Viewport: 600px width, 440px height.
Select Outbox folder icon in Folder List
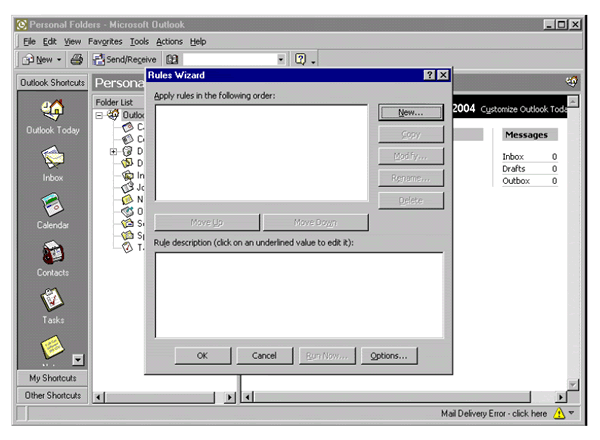(127, 211)
